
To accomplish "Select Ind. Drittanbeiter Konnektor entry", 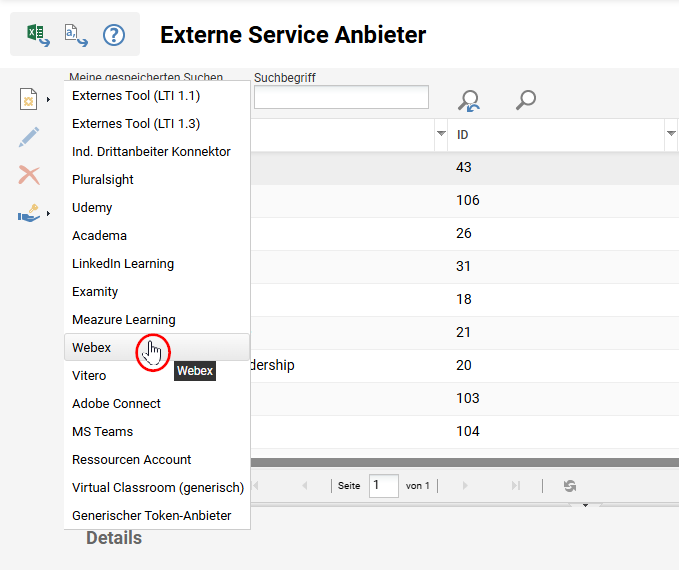I will pyautogui.click(x=157, y=152).
